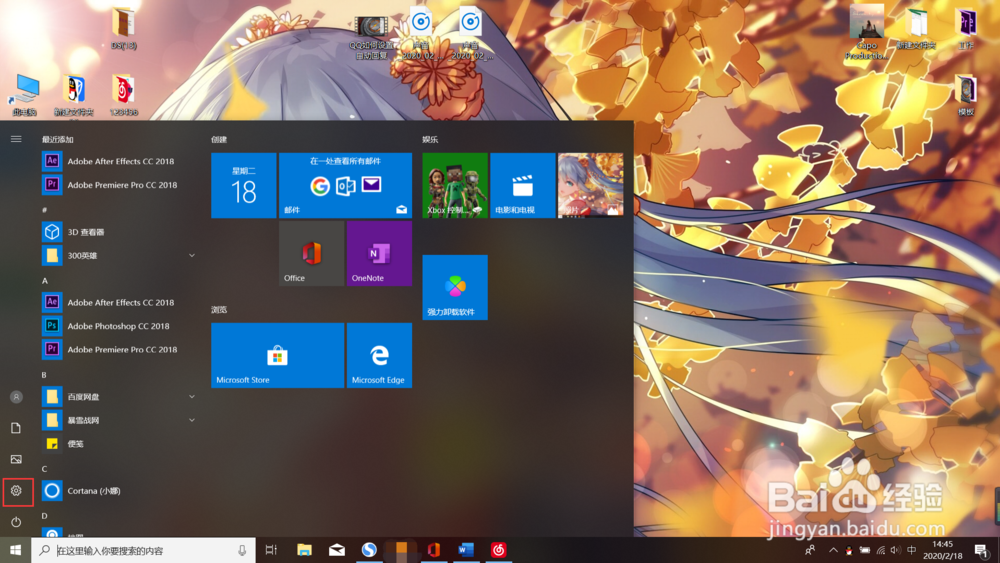Viewport: 1000px width, 563px height.
Task: Click the microphone icon in search box
Action: point(242,550)
